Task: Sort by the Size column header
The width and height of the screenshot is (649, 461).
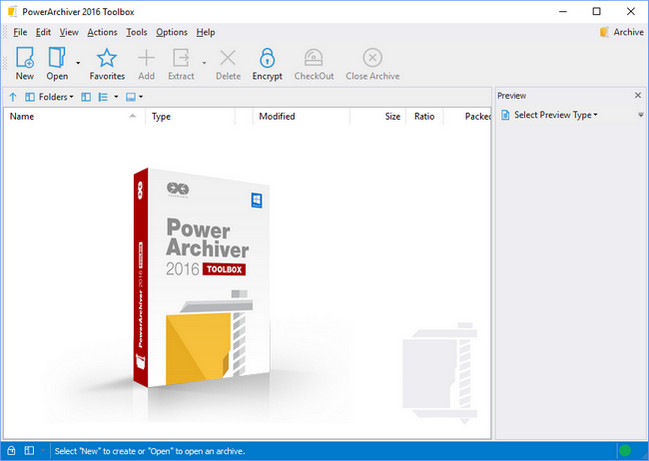Action: pos(378,117)
